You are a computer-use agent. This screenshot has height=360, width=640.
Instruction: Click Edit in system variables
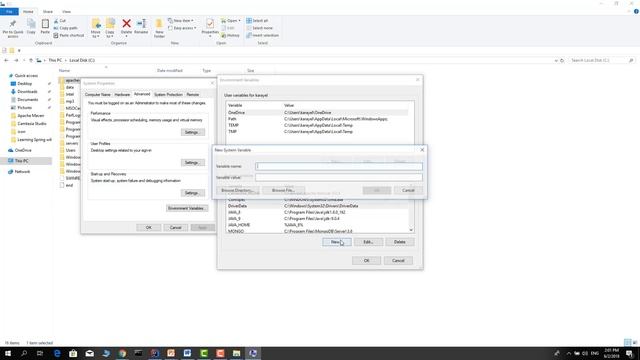(368, 242)
